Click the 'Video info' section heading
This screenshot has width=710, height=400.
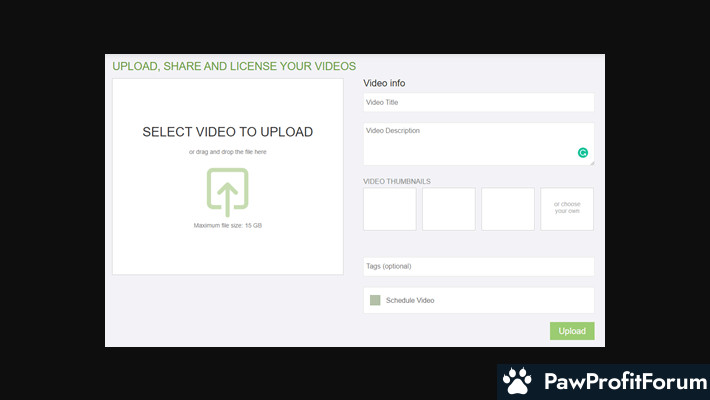[384, 83]
